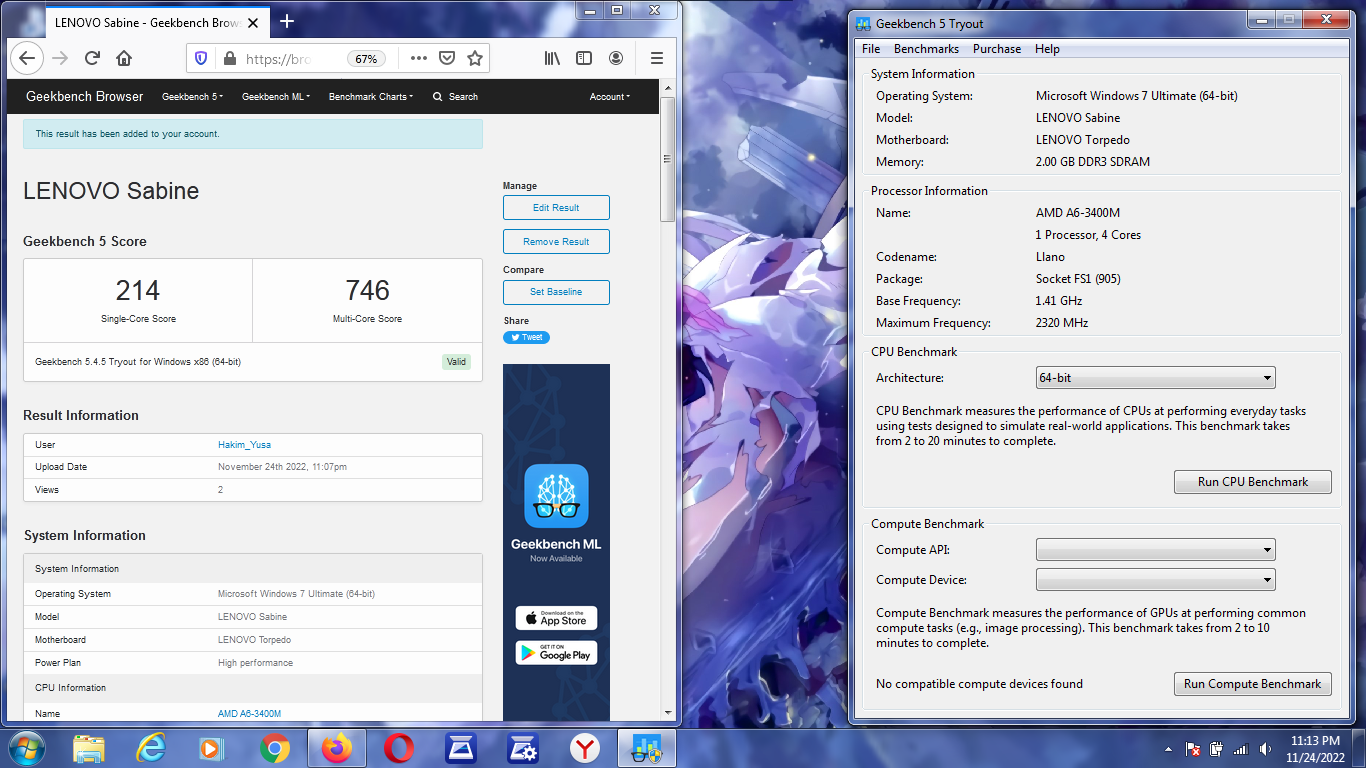This screenshot has height=768, width=1366.
Task: Click the volume speaker tray icon
Action: (x=1266, y=749)
